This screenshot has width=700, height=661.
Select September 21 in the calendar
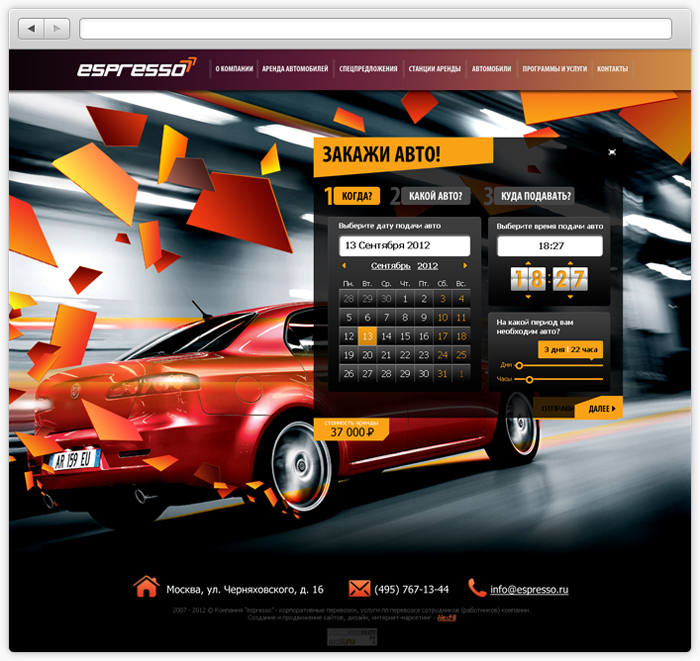pyautogui.click(x=386, y=355)
